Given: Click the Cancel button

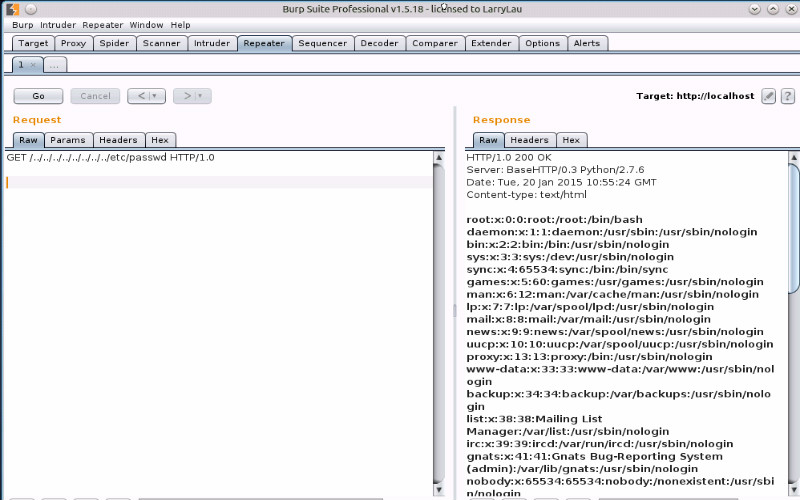Looking at the screenshot, I should [x=95, y=96].
